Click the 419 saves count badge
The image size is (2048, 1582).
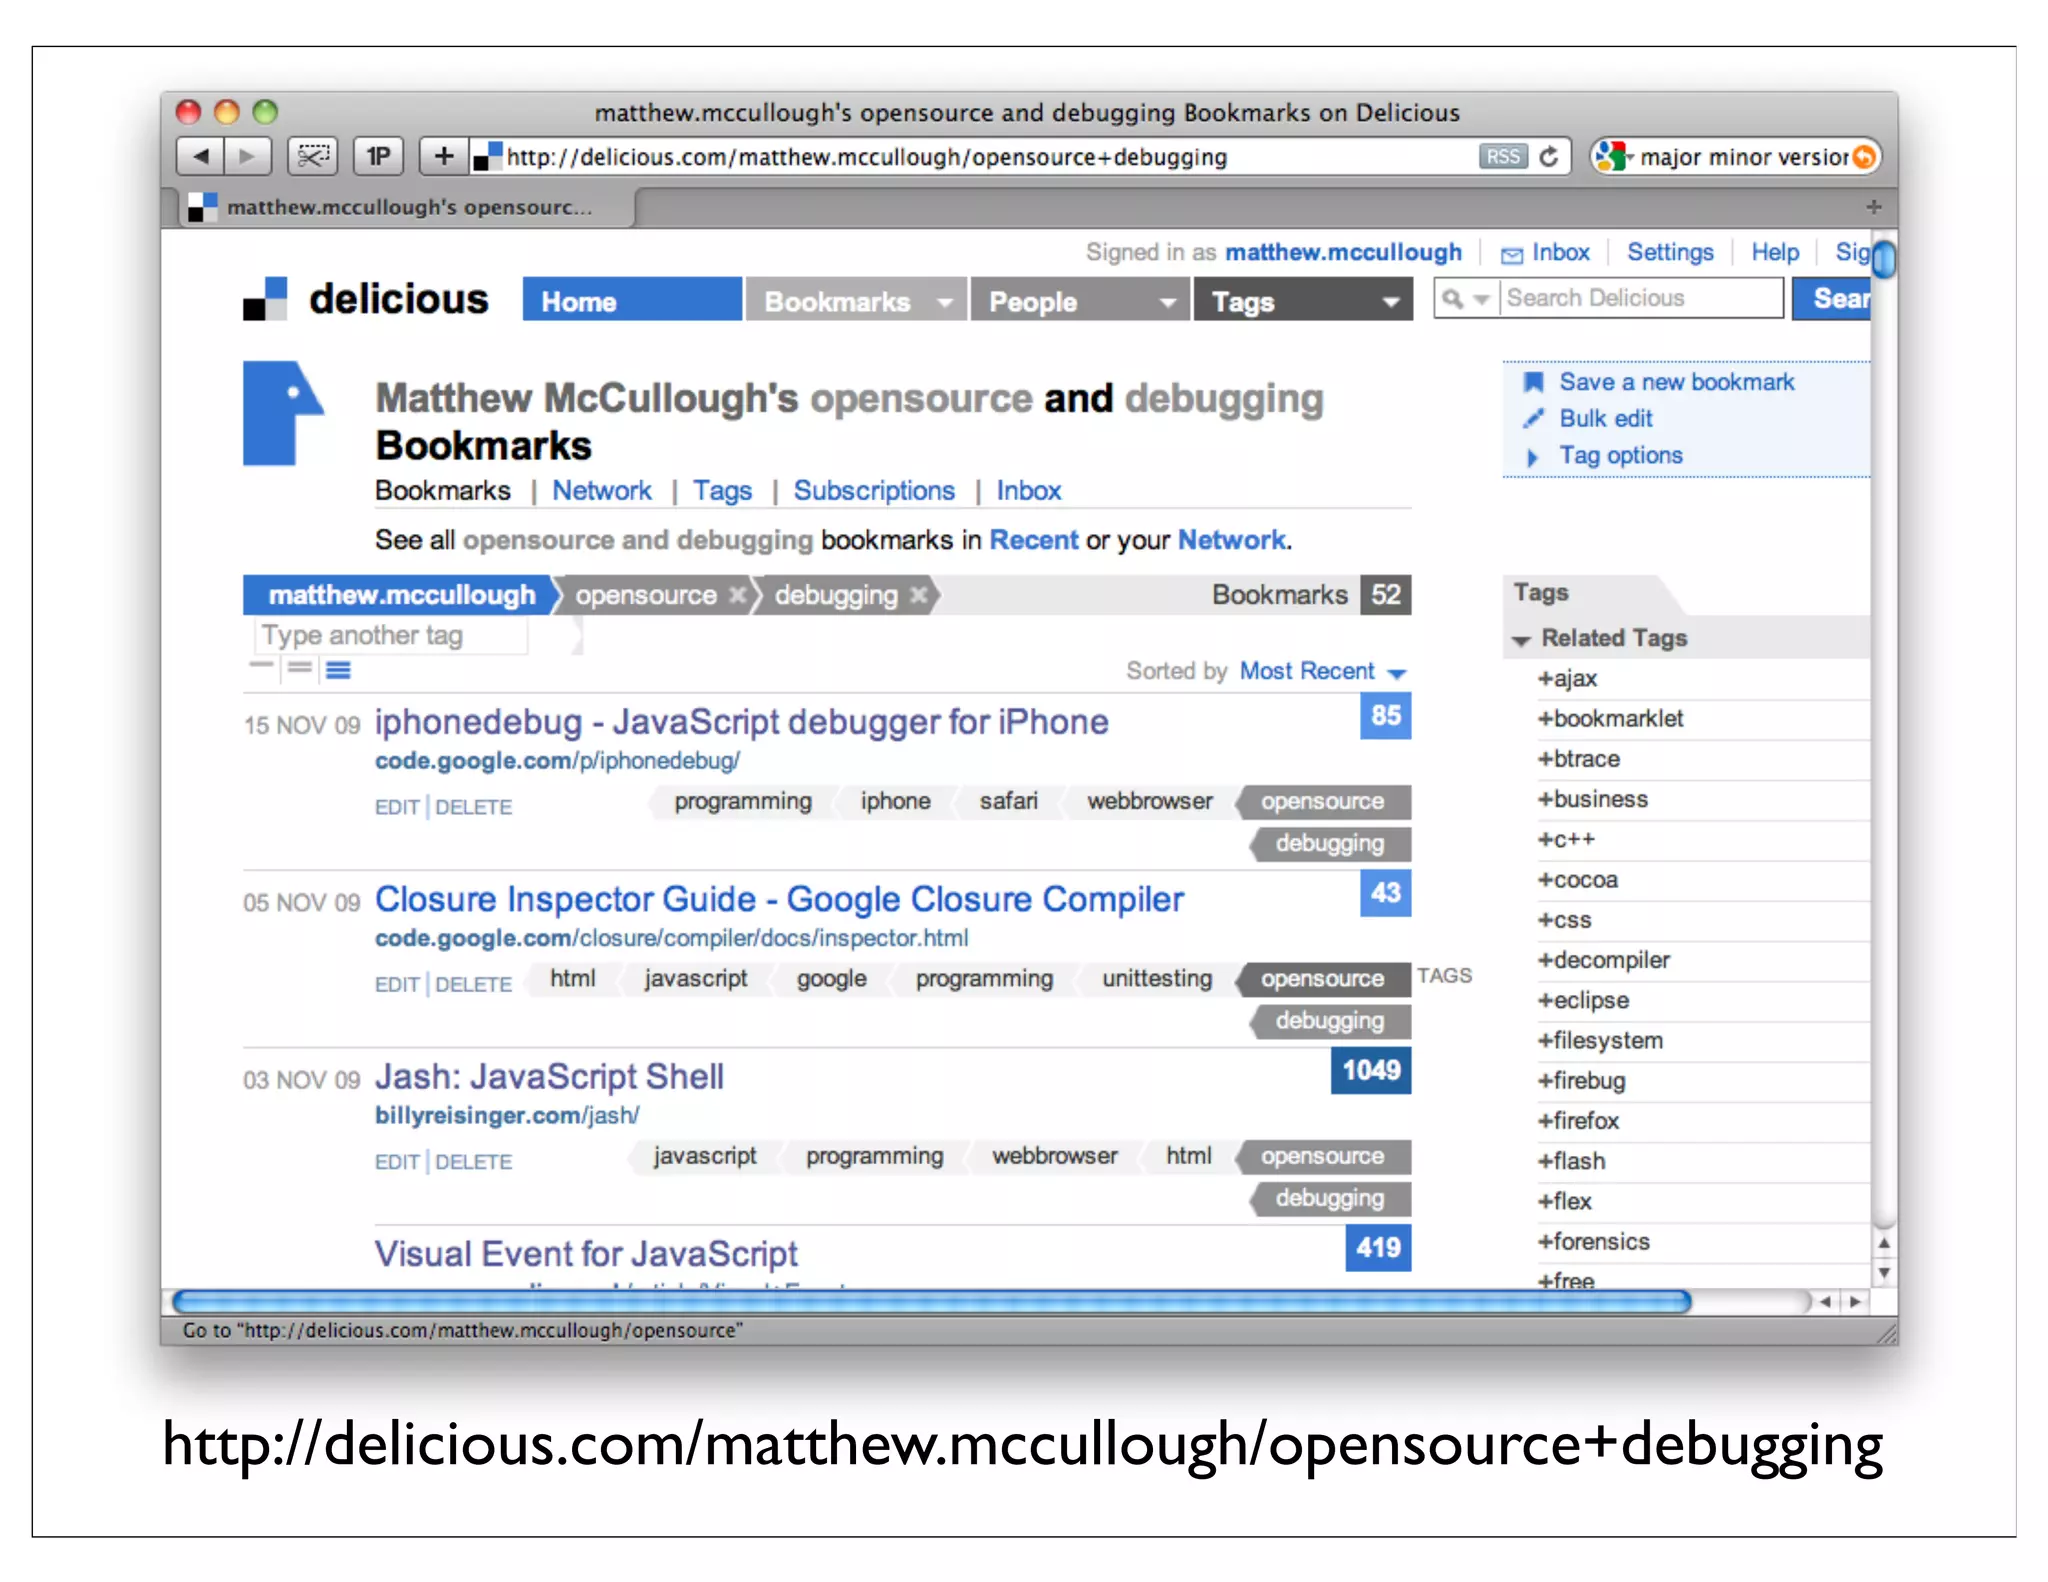click(1379, 1248)
